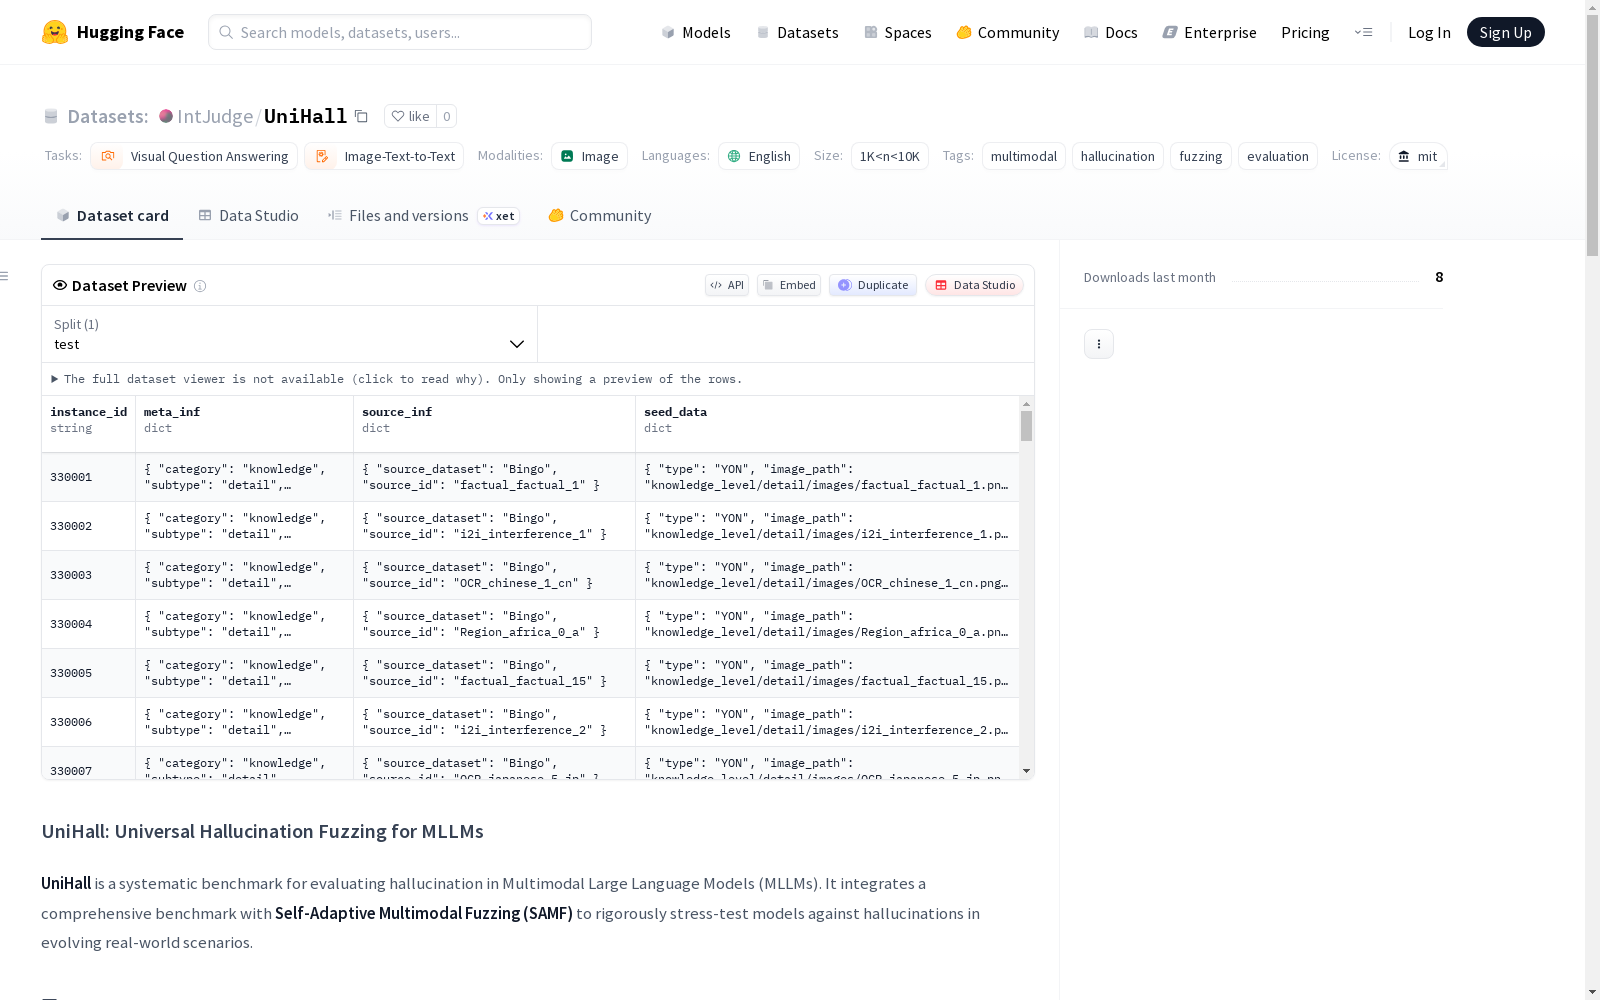The height and width of the screenshot is (1000, 1600).
Task: Go to Datasets in the top navigation
Action: (797, 32)
